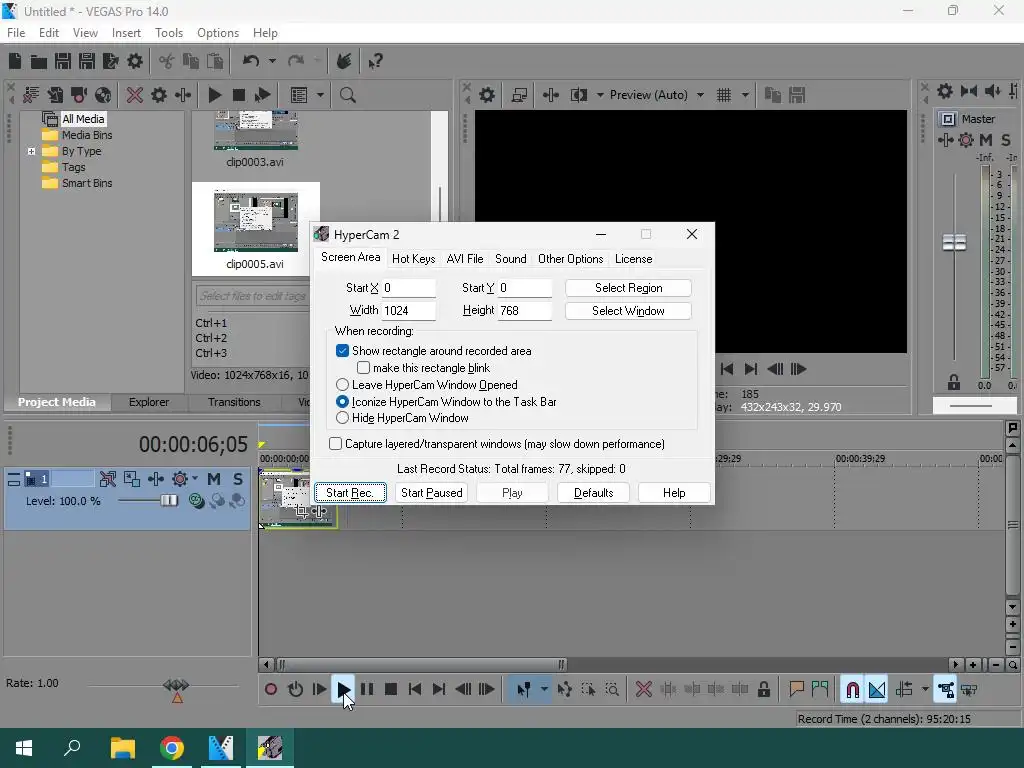The image size is (1024, 768).
Task: Toggle Automatic Crossfades icon
Action: [877, 689]
